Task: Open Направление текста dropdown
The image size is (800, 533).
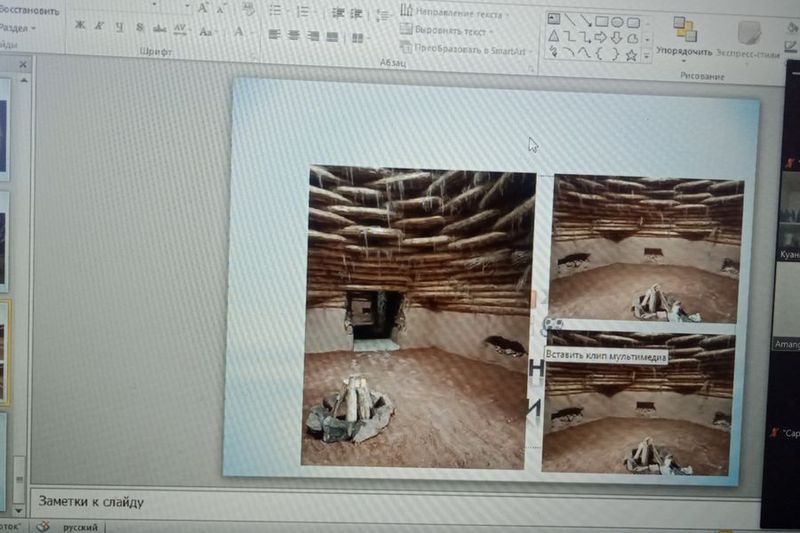Action: 457,13
